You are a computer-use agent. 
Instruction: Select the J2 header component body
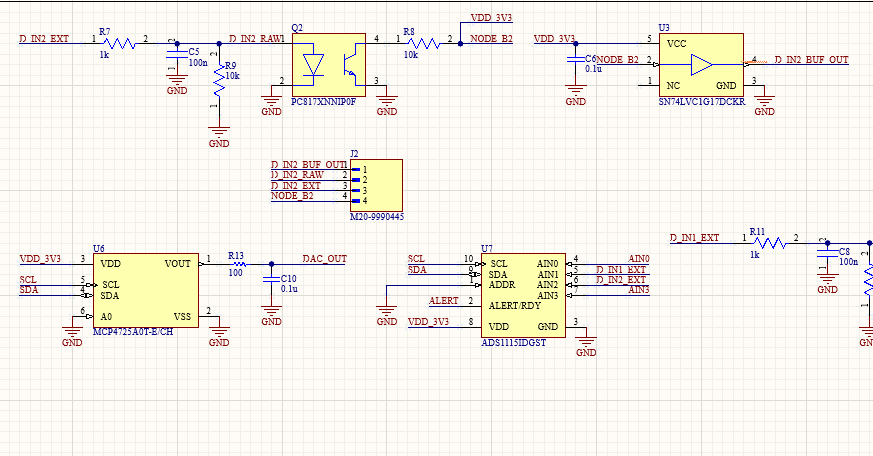coord(376,185)
